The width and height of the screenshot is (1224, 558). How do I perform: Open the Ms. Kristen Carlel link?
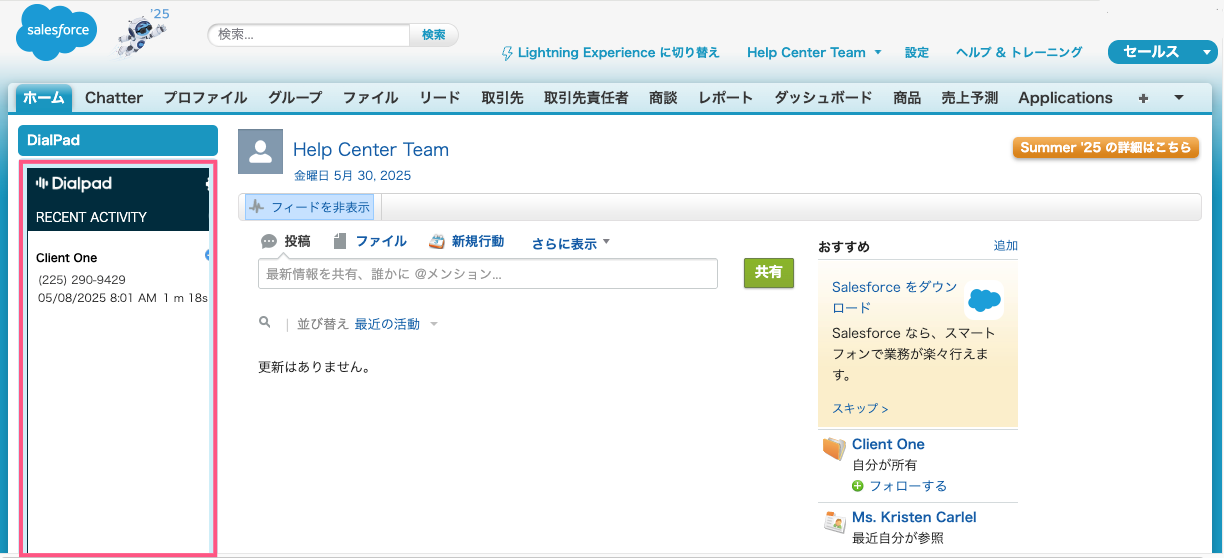pos(914,517)
